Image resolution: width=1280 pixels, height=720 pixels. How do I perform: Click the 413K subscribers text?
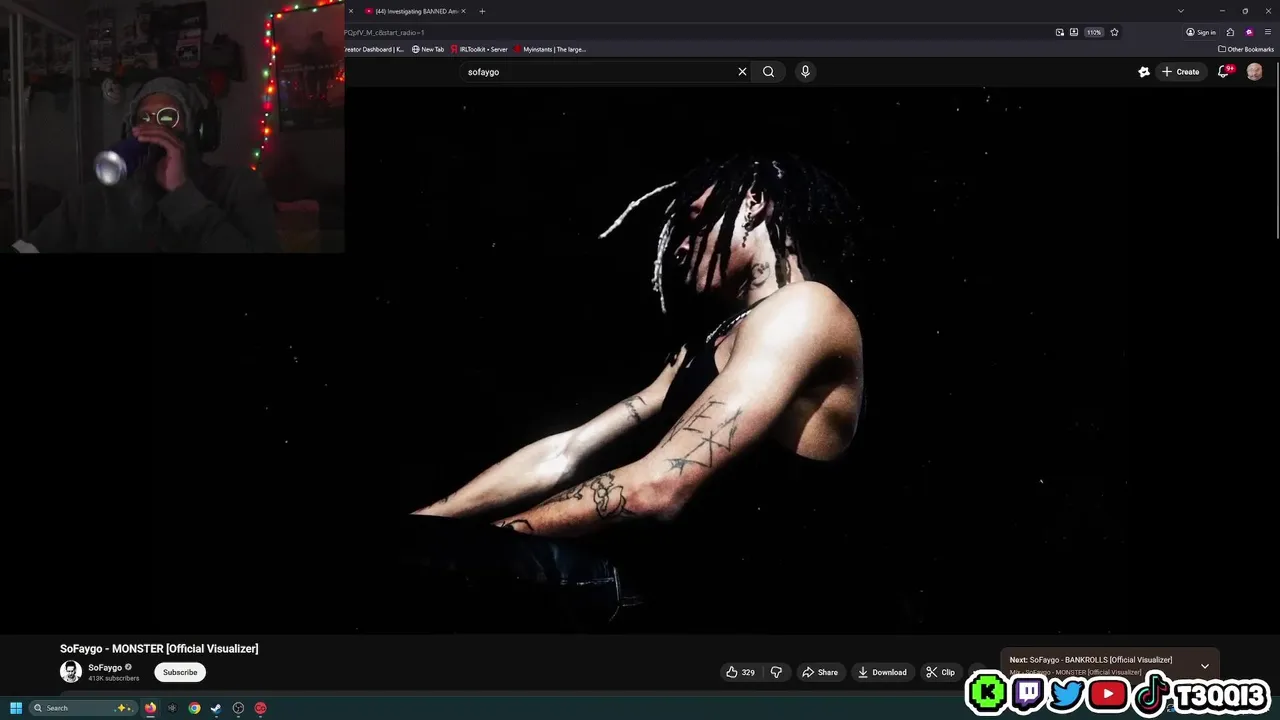114,679
